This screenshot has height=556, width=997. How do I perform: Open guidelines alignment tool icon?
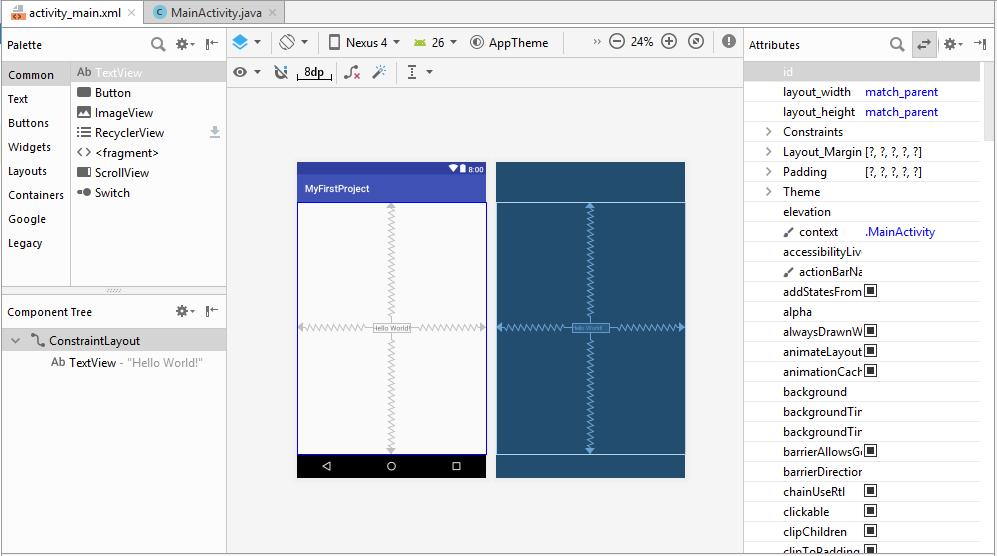pos(412,72)
